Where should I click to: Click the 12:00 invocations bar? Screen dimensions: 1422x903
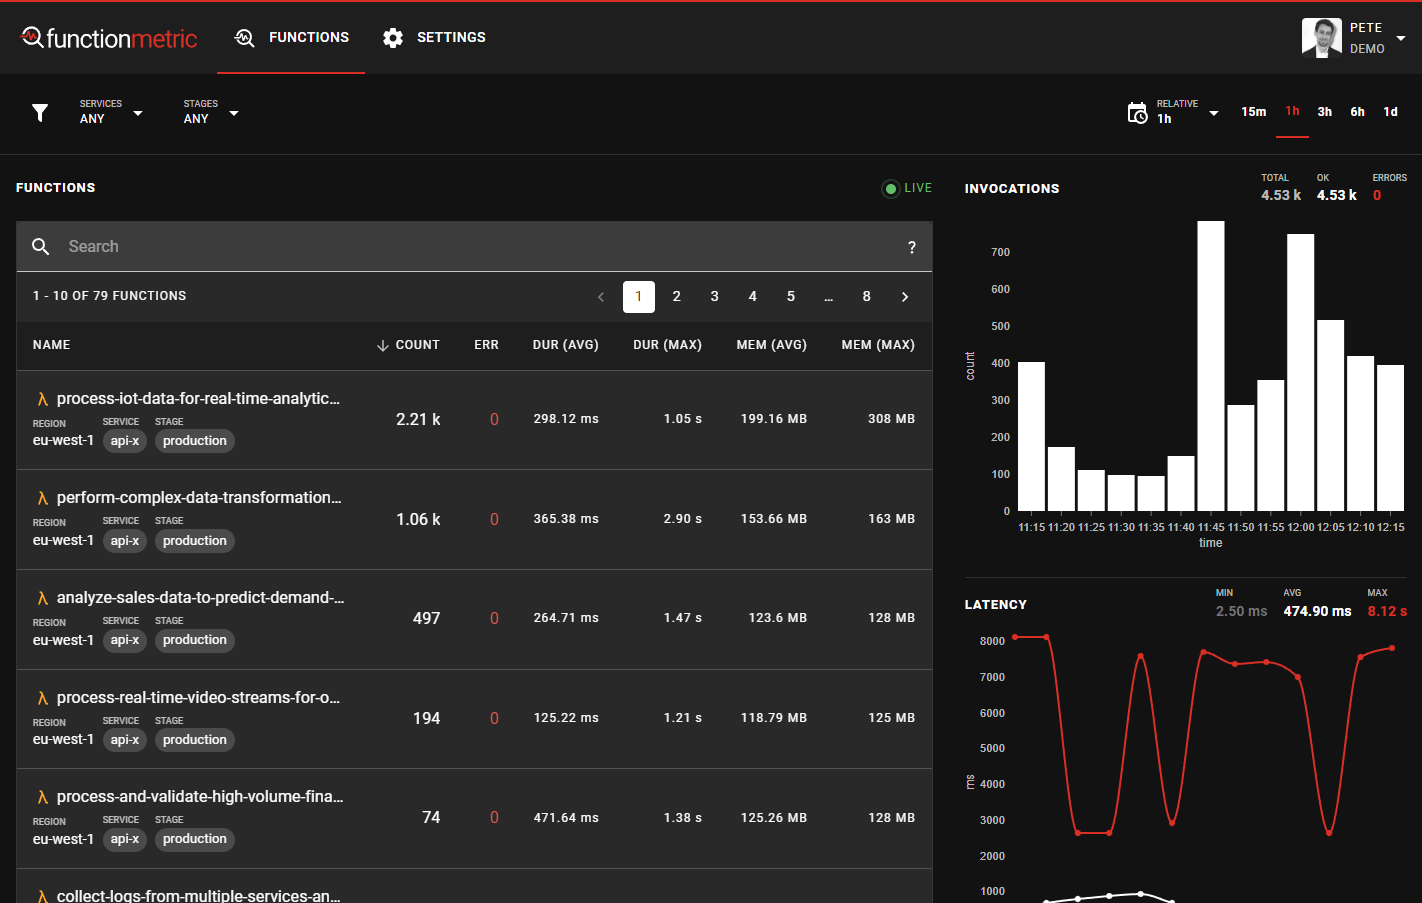pos(1301,373)
